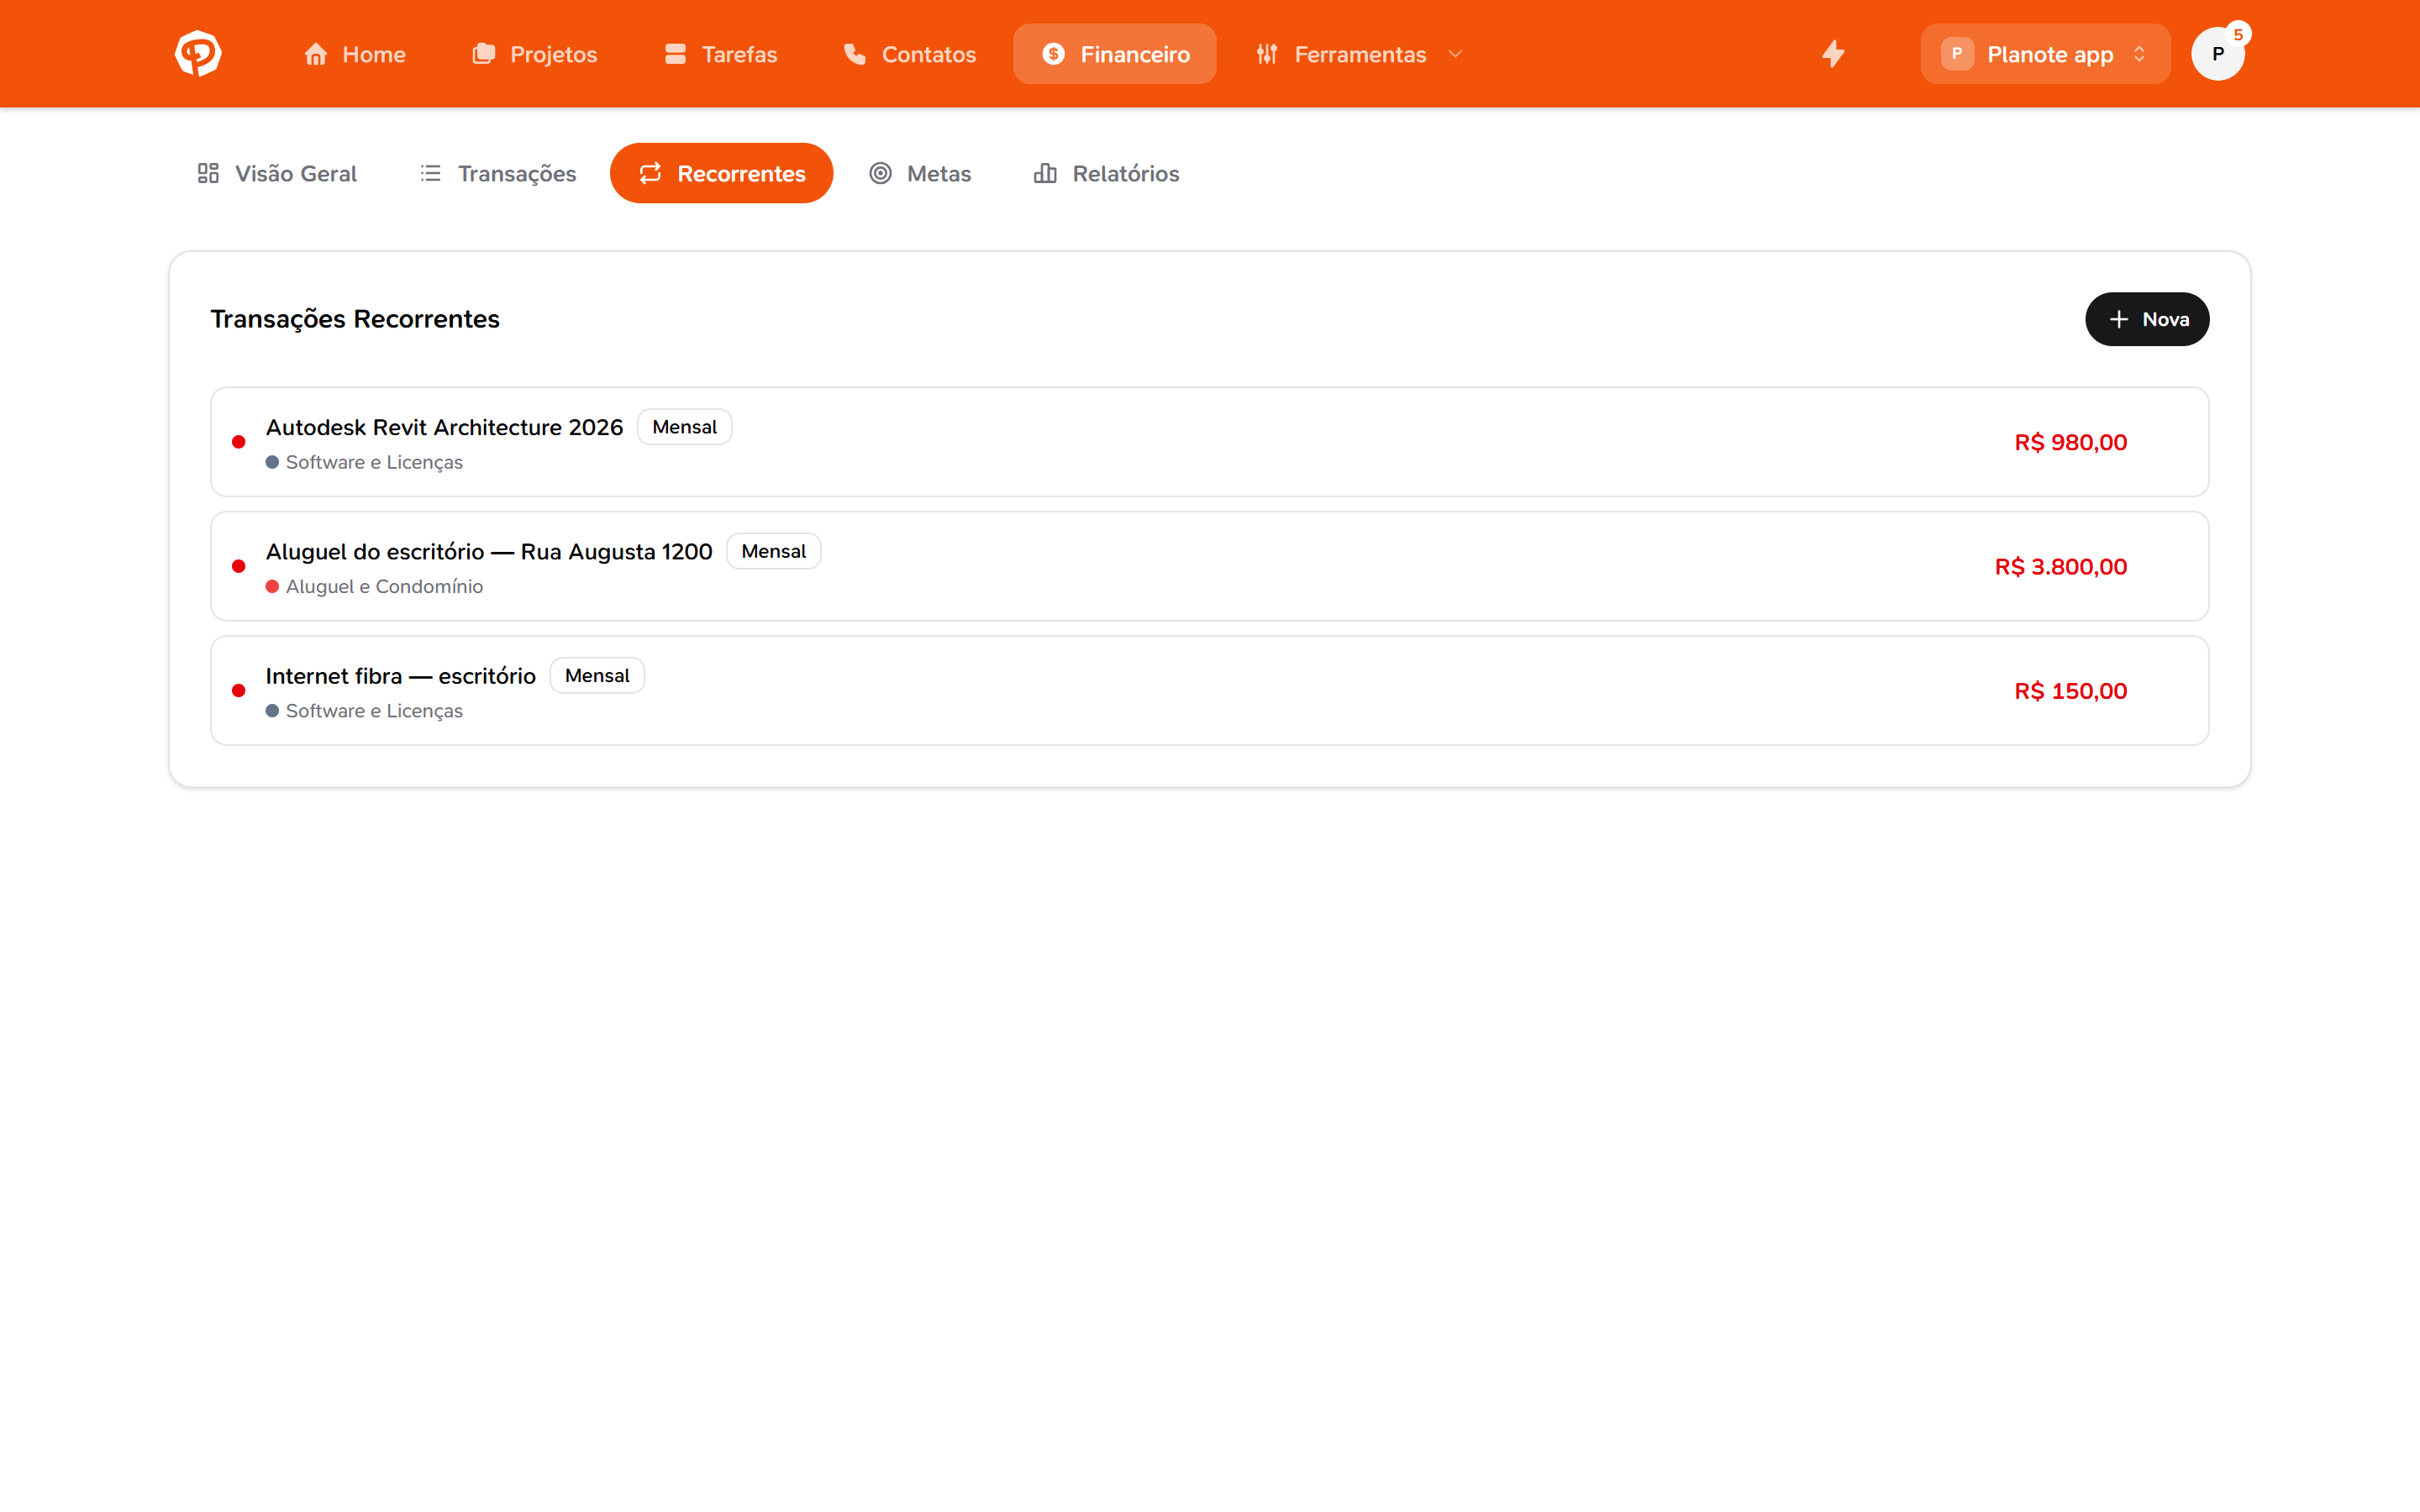Switch to the Visão Geral tab
This screenshot has width=2420, height=1512.
pos(277,173)
